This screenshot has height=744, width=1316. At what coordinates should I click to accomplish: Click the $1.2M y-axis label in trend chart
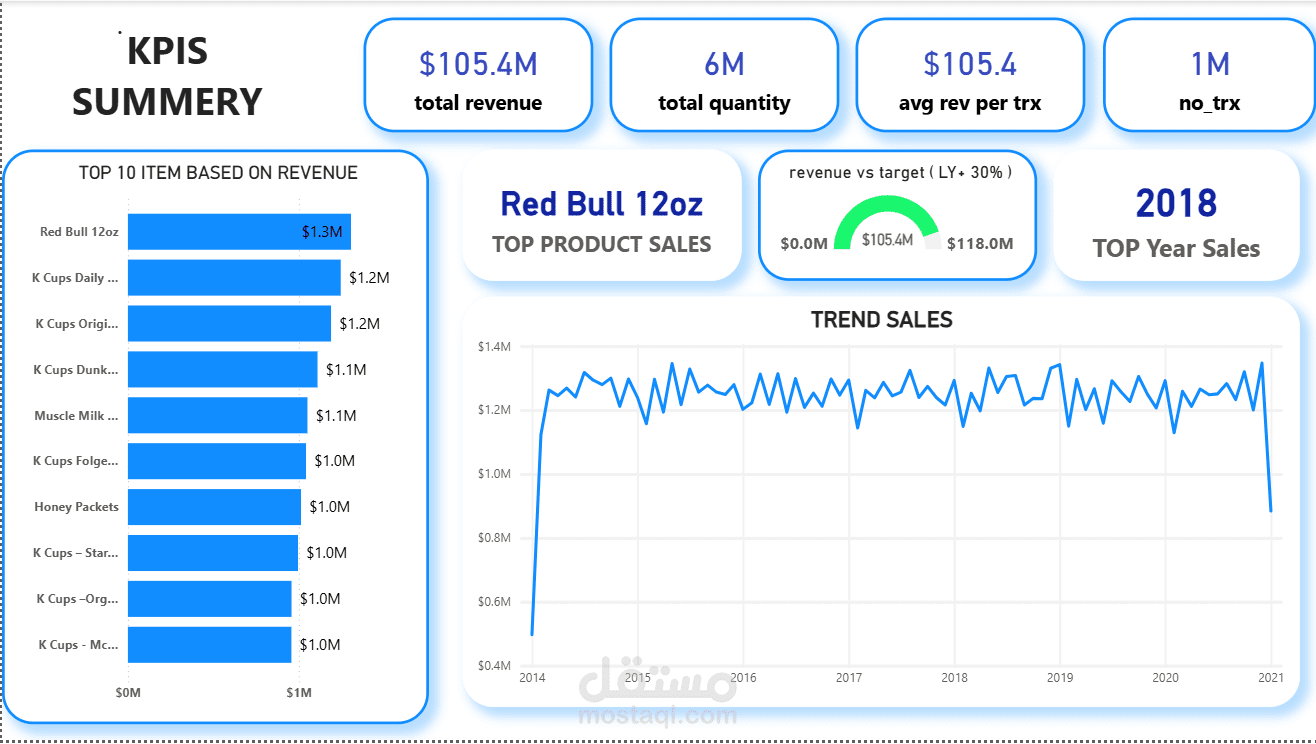pos(492,410)
